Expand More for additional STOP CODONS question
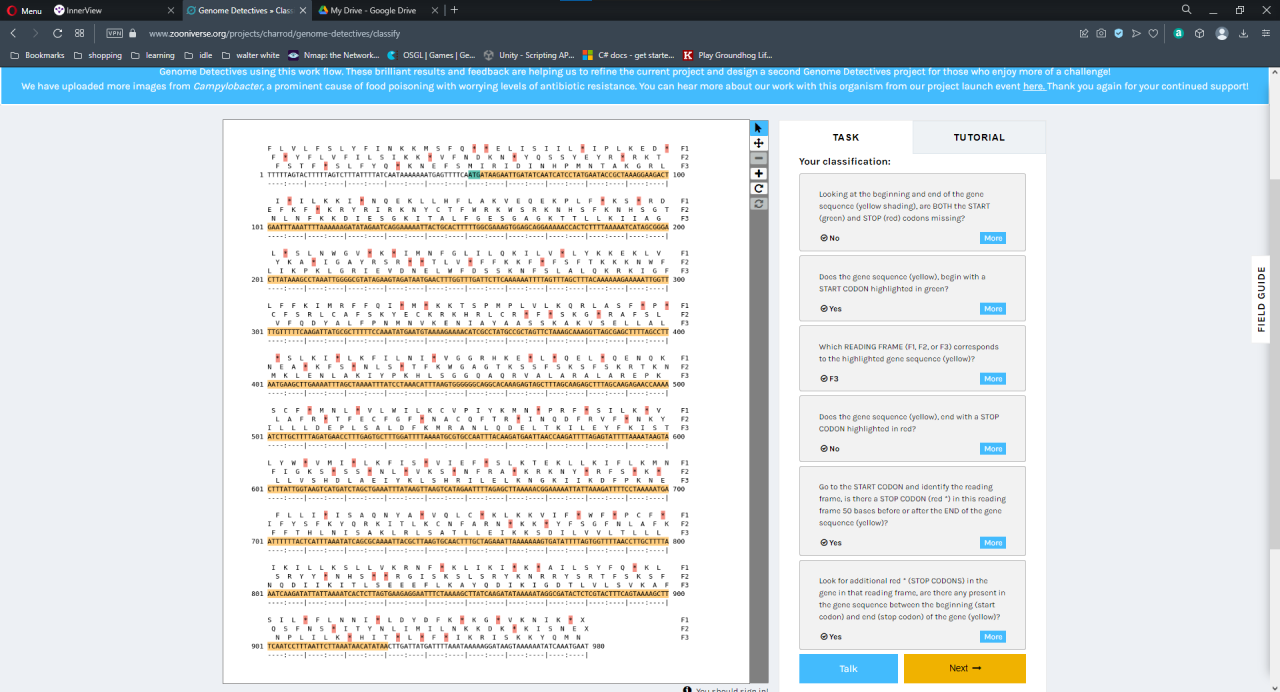1280x692 pixels. [x=992, y=636]
